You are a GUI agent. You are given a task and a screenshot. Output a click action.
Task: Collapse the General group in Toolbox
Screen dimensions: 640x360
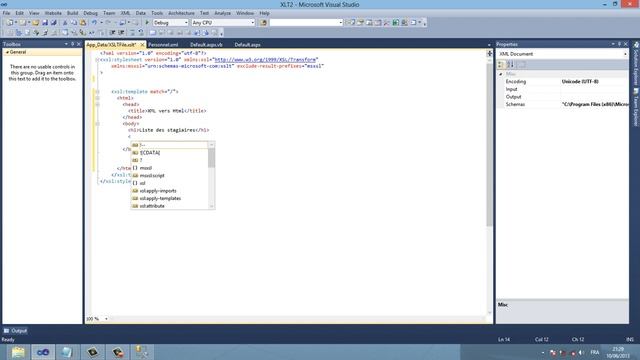coord(7,52)
